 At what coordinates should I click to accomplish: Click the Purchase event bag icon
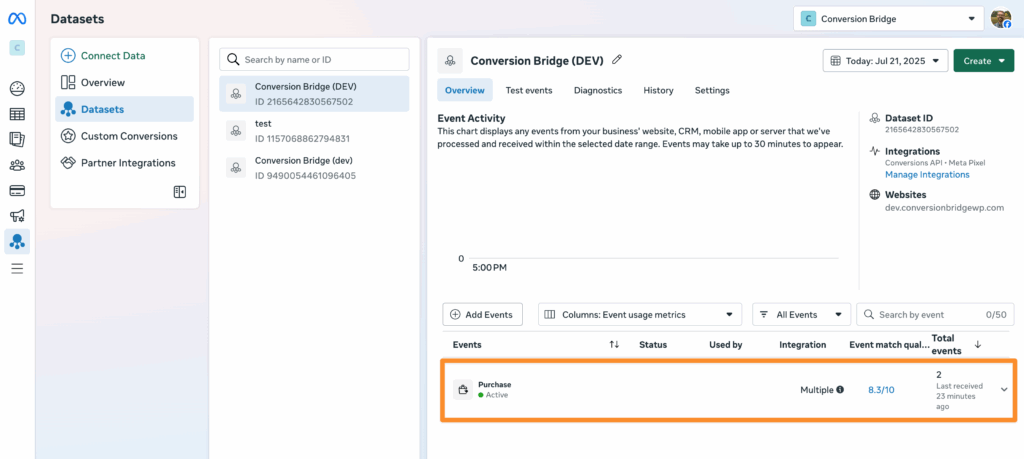[x=463, y=390]
